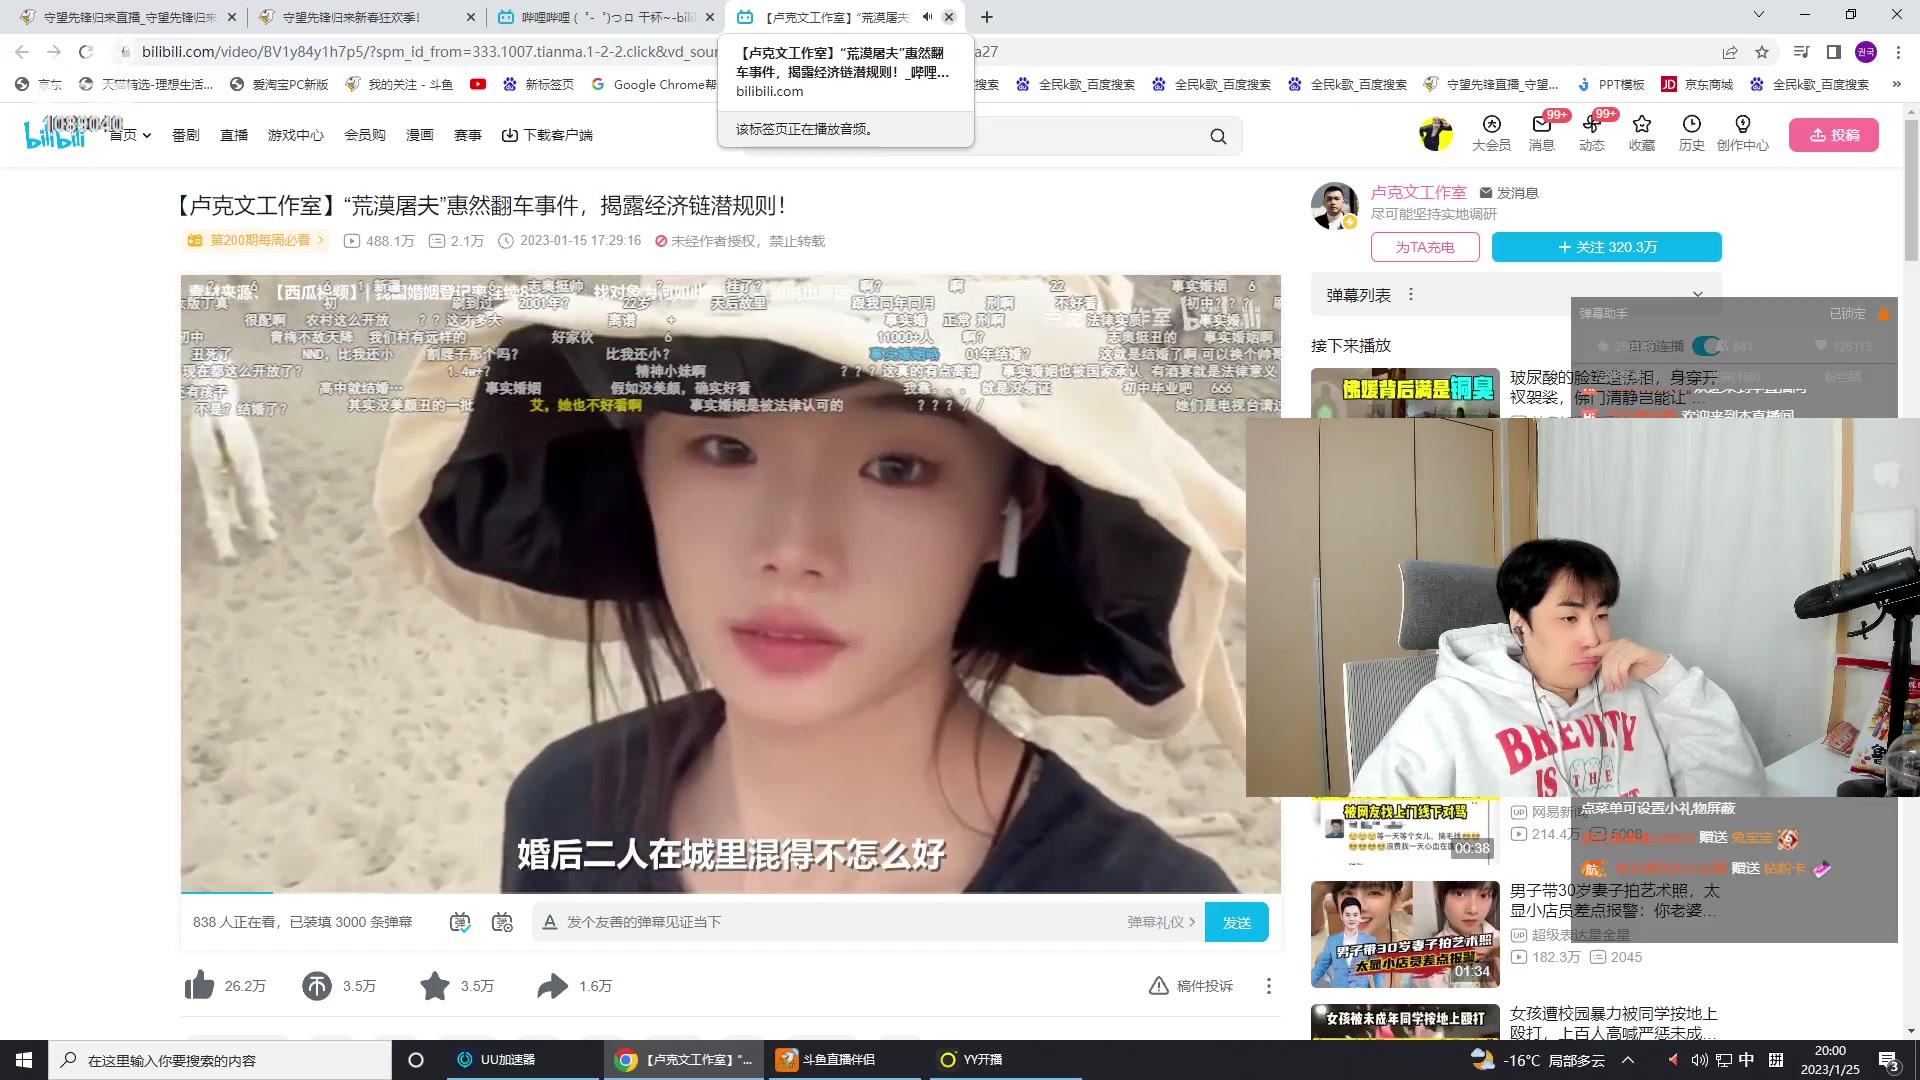Click the taskbar volume icon
The width and height of the screenshot is (1920, 1080).
coord(1699,1060)
